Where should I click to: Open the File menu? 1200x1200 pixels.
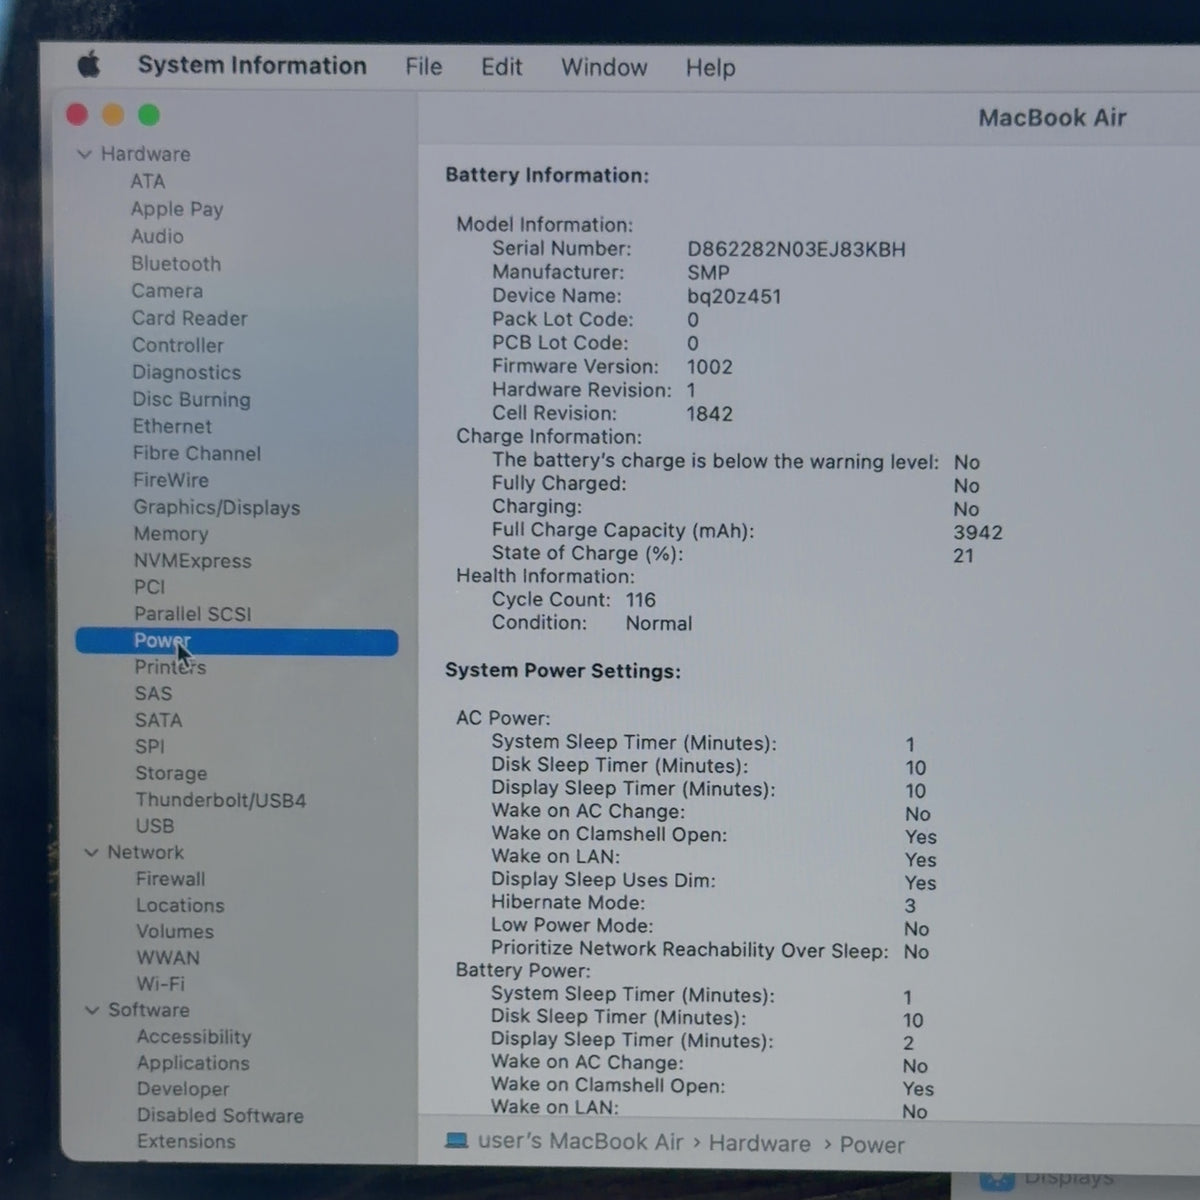(423, 67)
